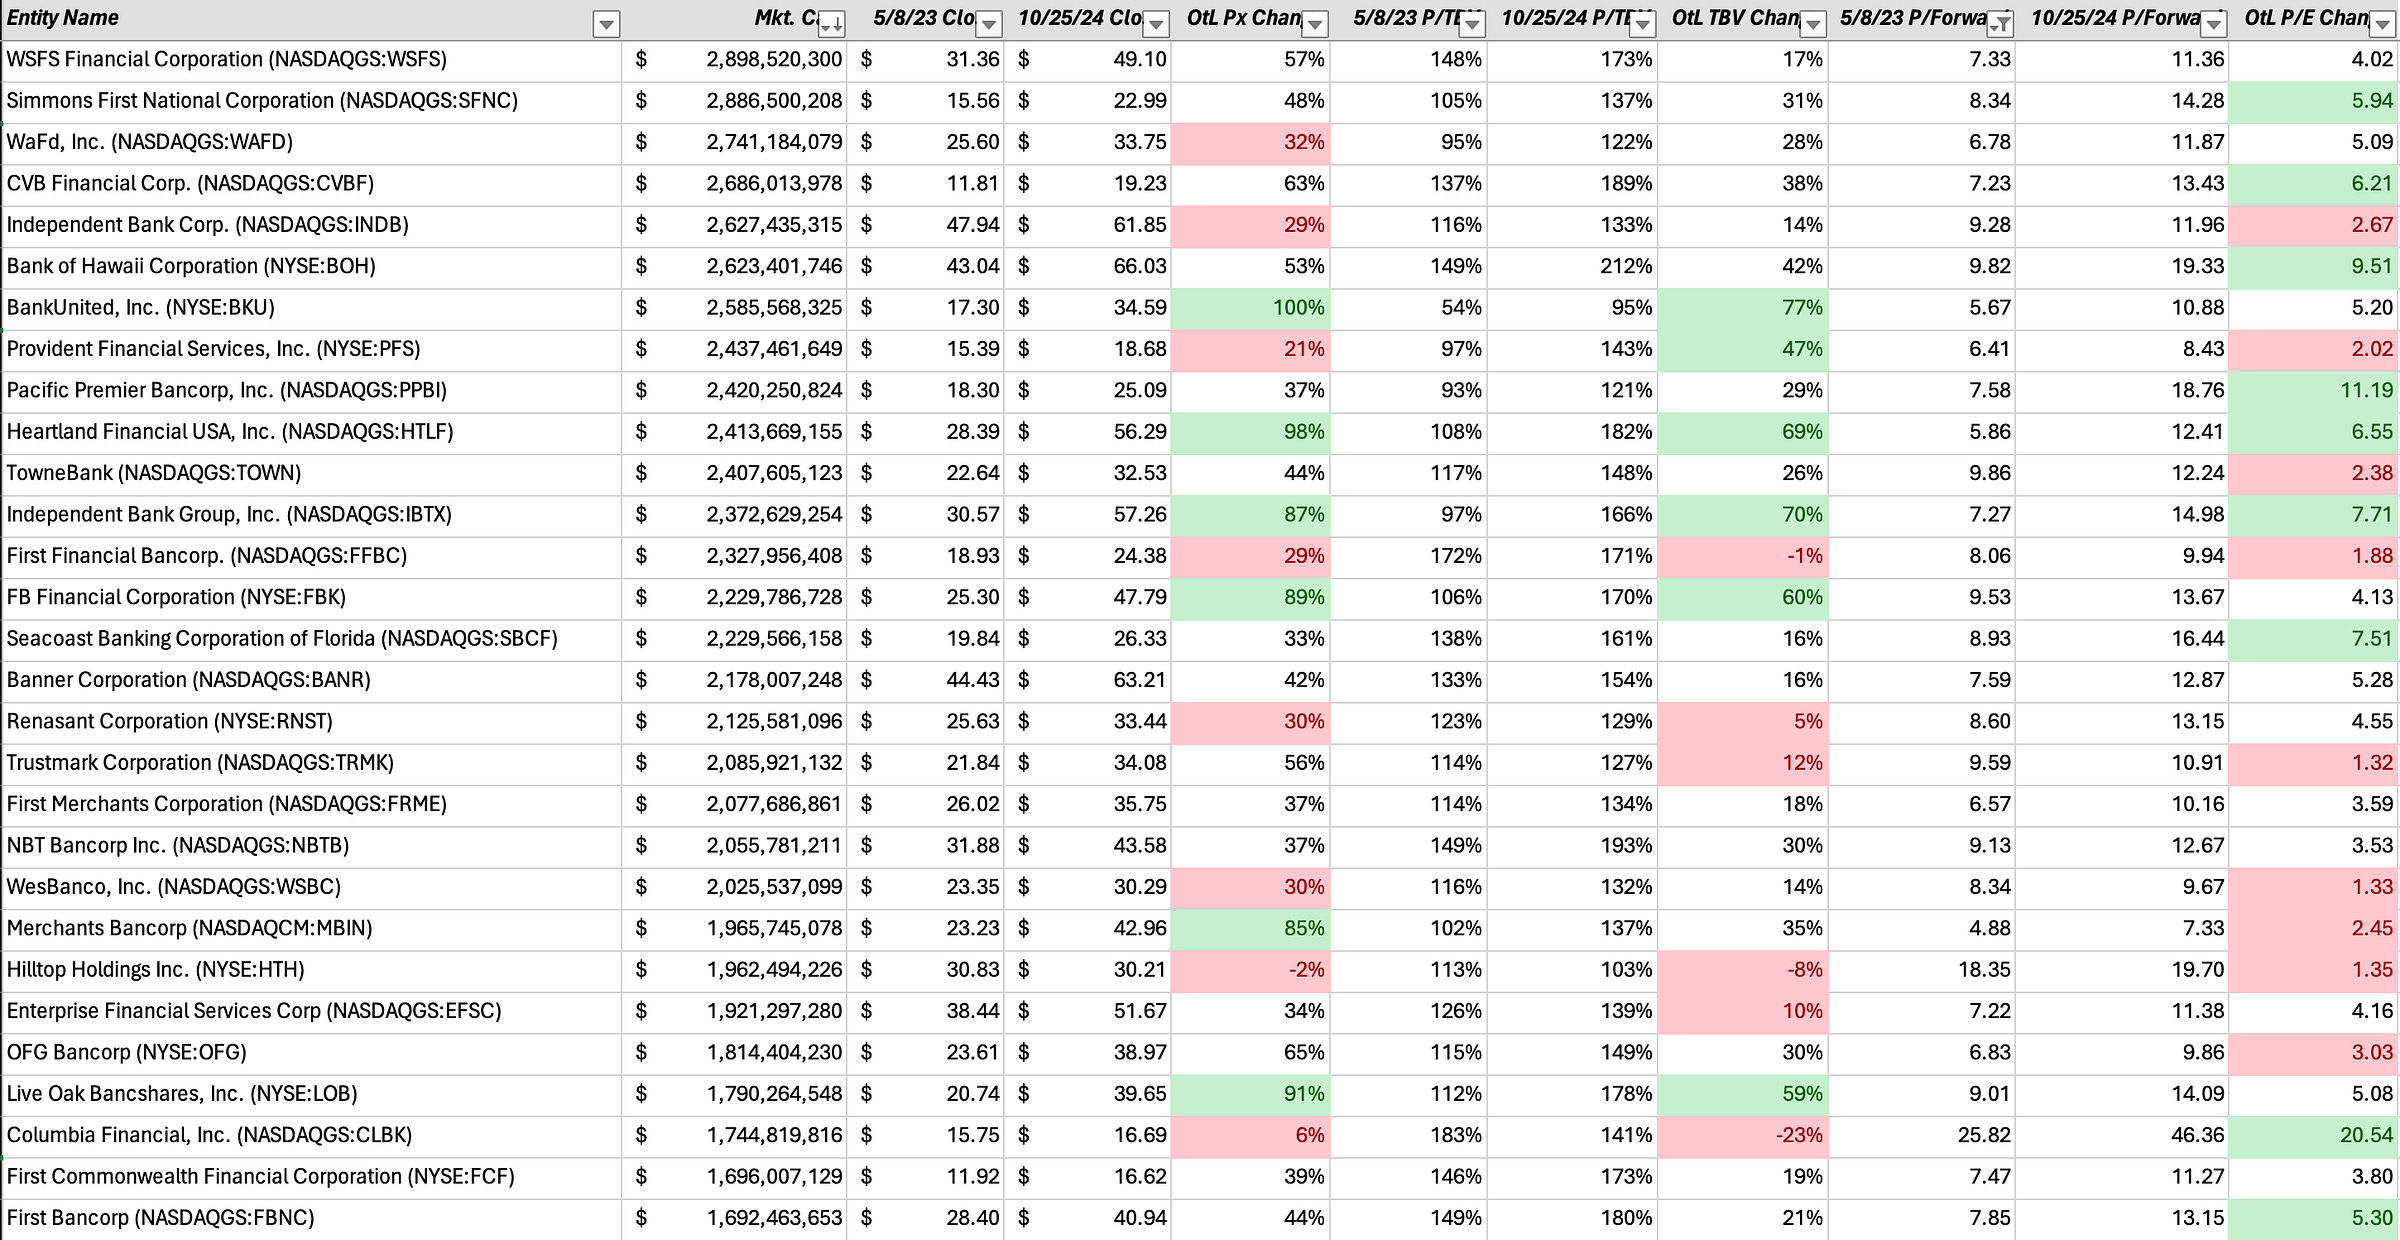Screen dimensions: 2400x1240
Task: Select the 183% P/TBV value for Columbia Financial
Action: click(x=1409, y=1135)
